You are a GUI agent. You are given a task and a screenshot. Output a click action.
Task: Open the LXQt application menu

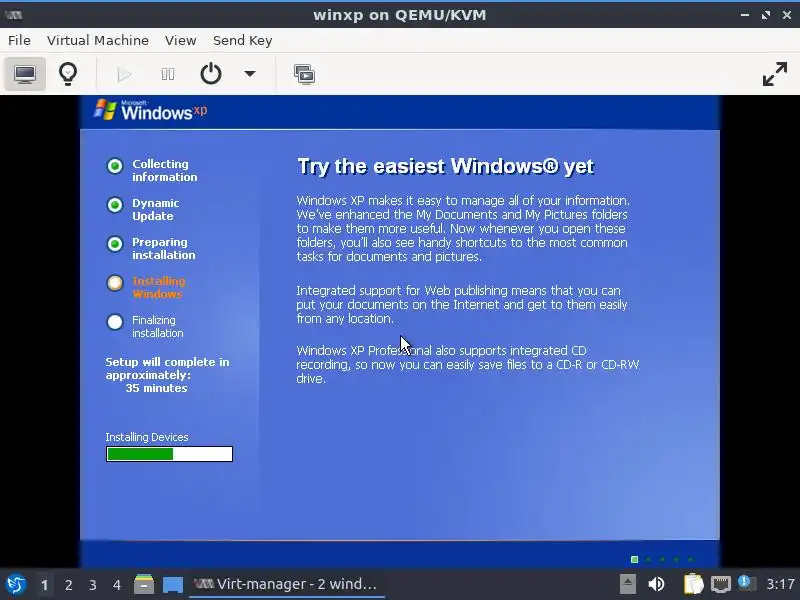point(16,584)
